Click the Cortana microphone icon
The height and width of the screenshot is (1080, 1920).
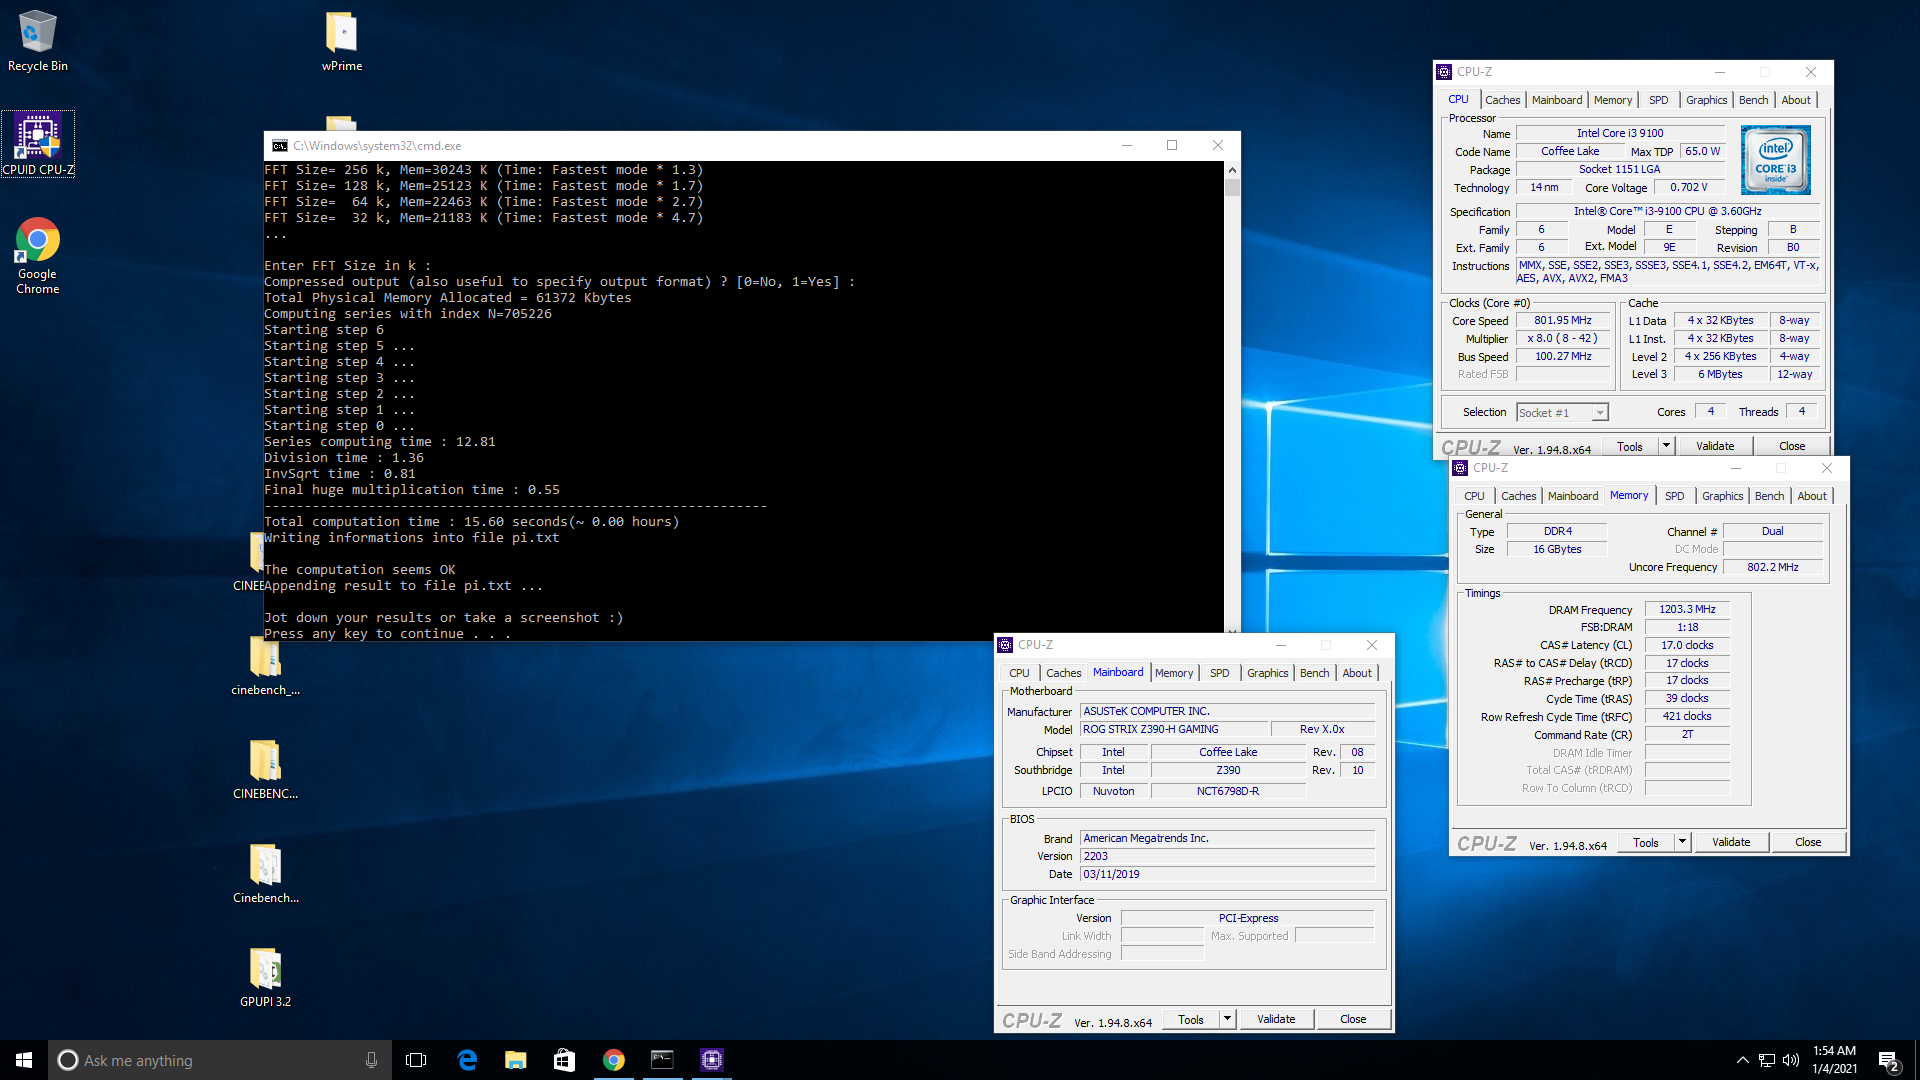(x=371, y=1060)
